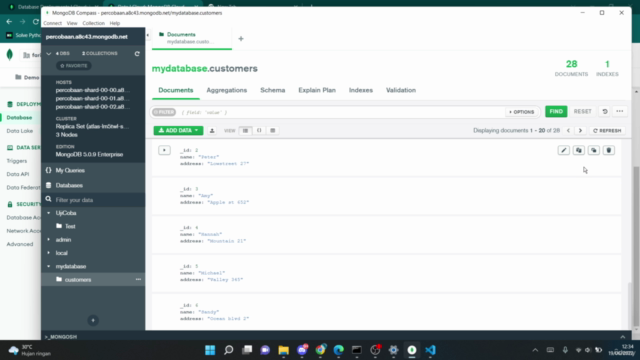Open Visual Studio Code from taskbar
The height and width of the screenshot is (360, 640).
pyautogui.click(x=430, y=350)
